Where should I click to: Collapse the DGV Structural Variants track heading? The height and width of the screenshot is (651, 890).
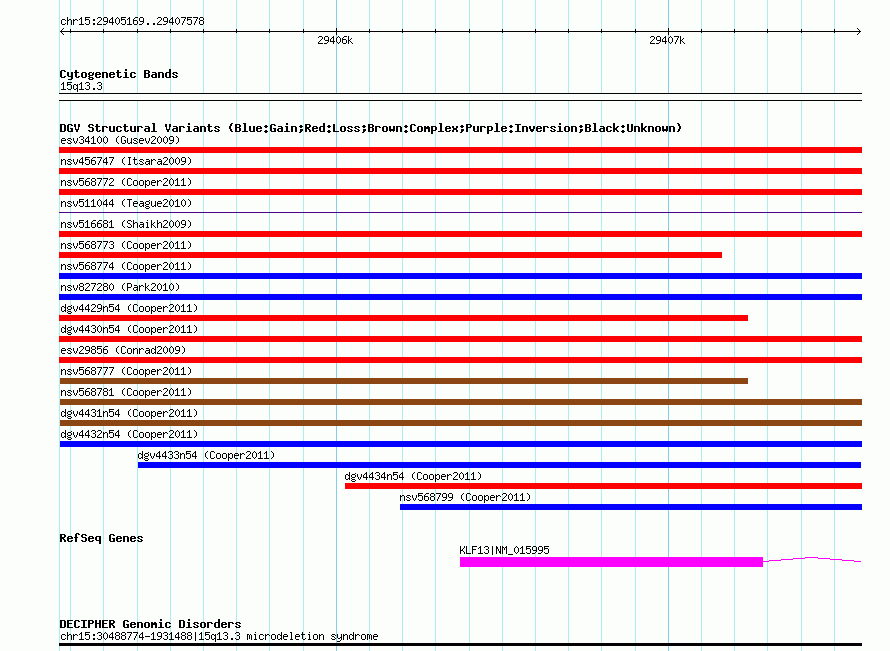tap(371, 128)
